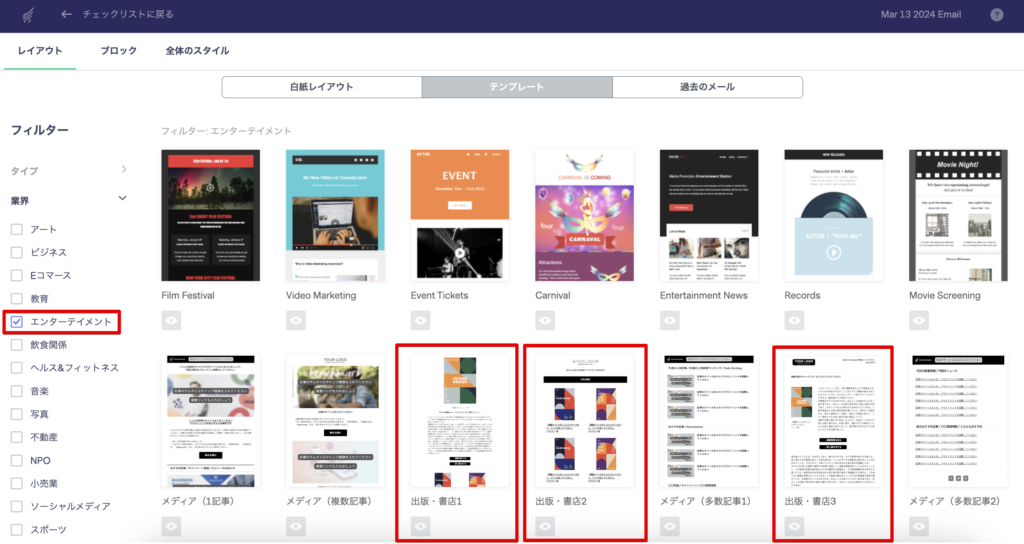Image resolution: width=1024 pixels, height=544 pixels.
Task: Select the 過去のメール button
Action: [707, 87]
